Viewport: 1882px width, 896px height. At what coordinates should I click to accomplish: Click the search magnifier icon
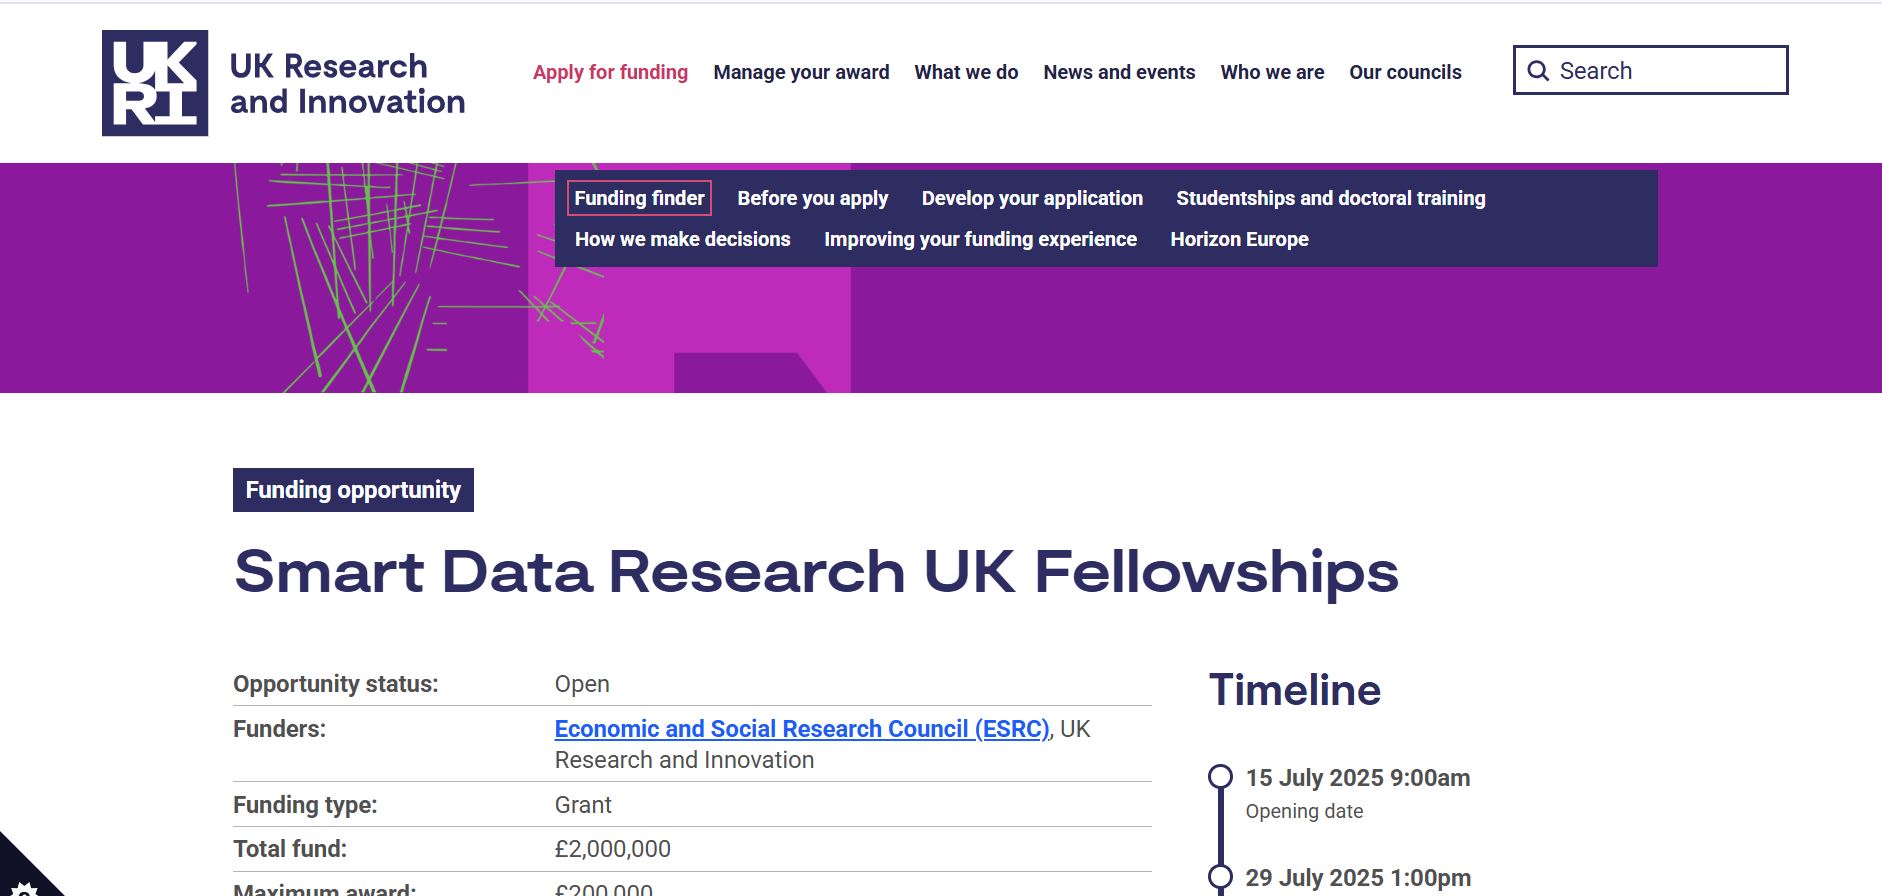pyautogui.click(x=1538, y=71)
